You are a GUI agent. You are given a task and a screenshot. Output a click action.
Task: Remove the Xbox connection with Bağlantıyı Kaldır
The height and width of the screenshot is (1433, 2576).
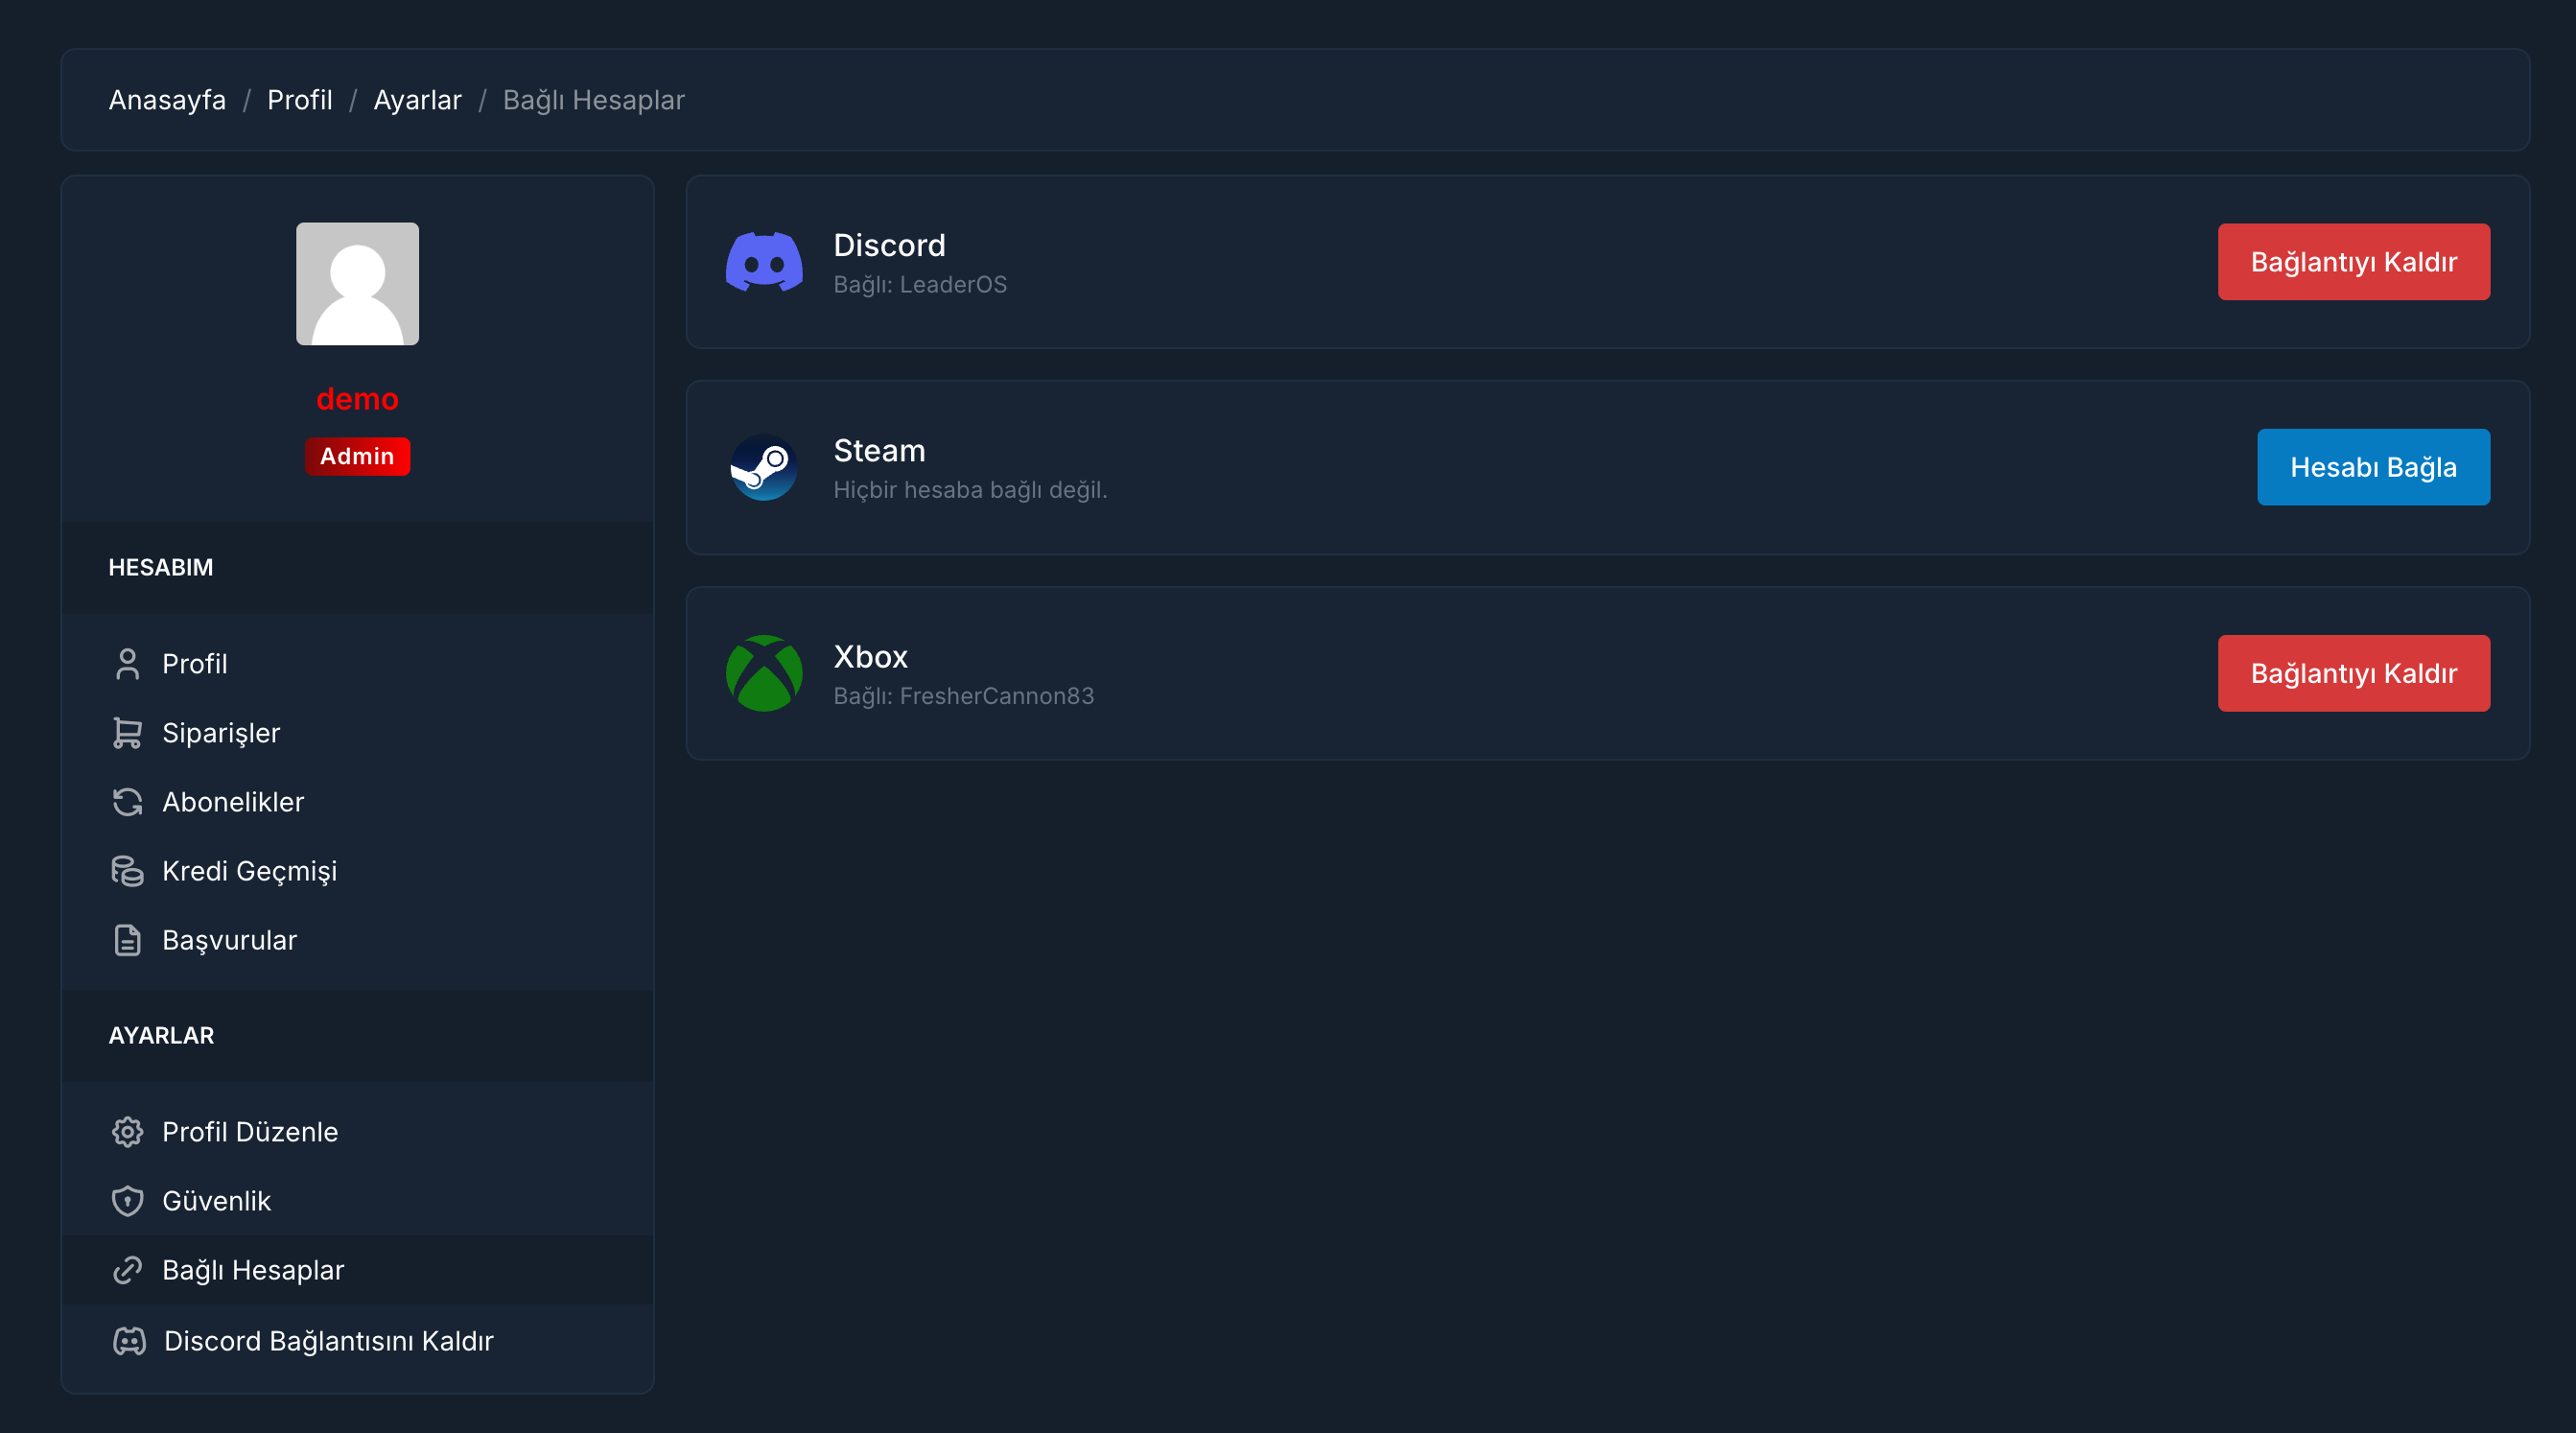[x=2353, y=673]
